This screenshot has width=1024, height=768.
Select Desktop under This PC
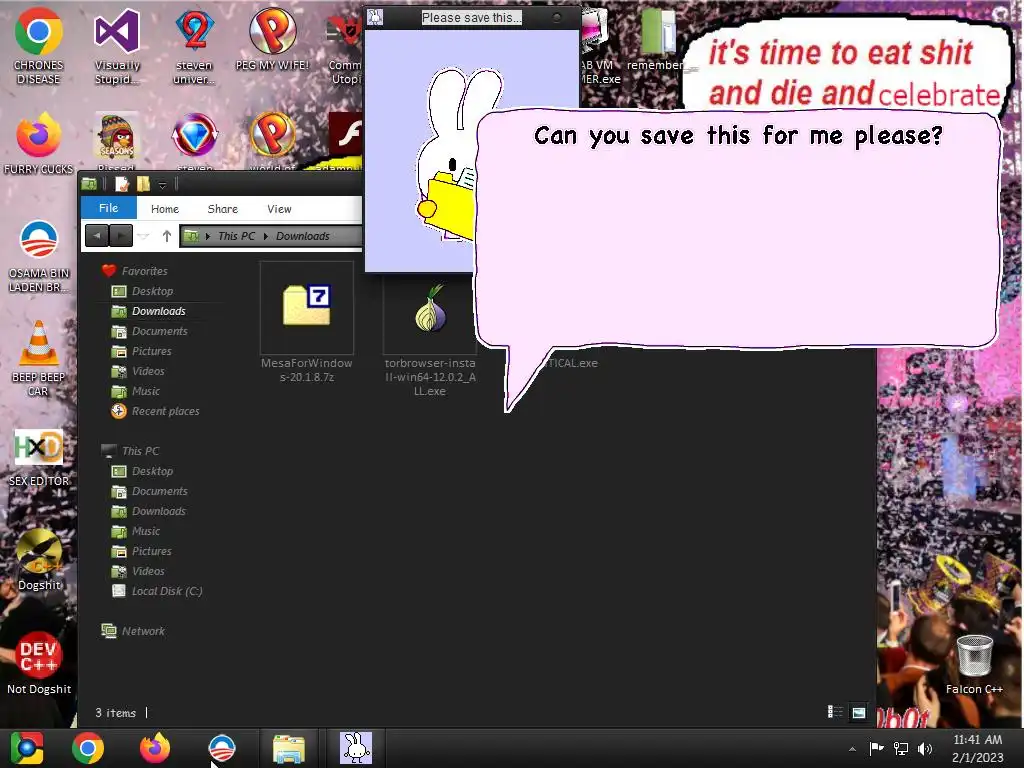[152, 471]
